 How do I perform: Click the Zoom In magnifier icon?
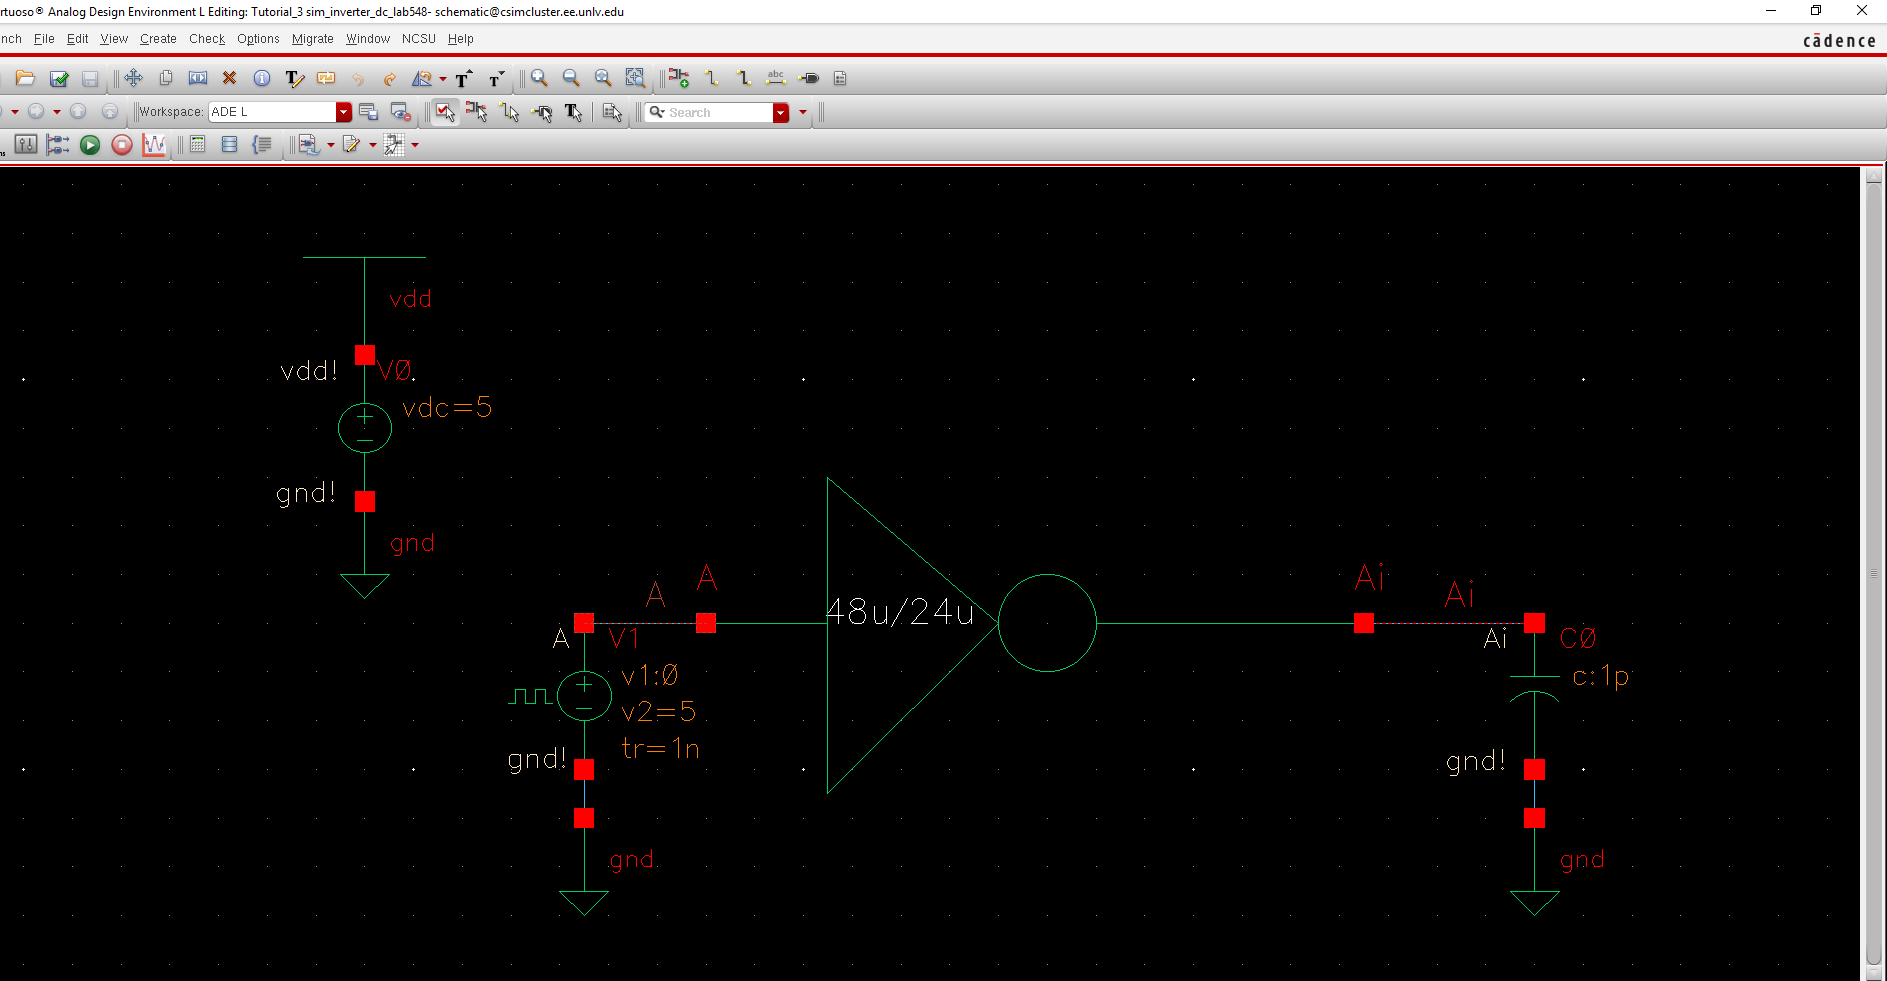[x=539, y=78]
